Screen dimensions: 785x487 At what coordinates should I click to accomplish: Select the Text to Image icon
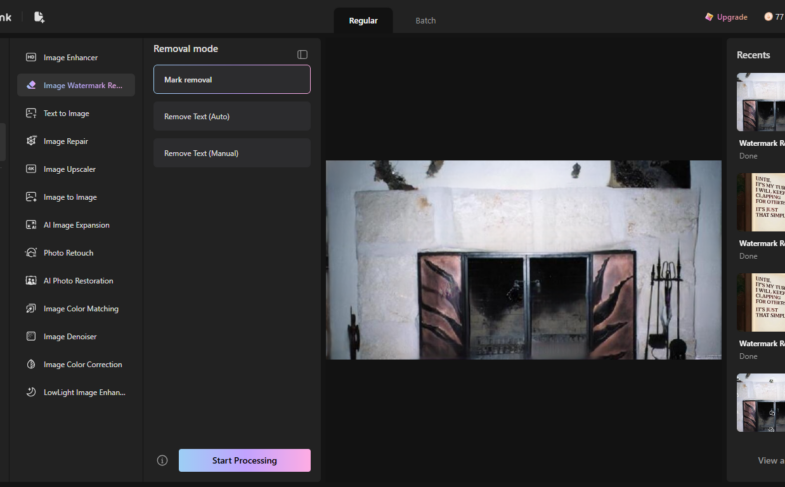(x=31, y=113)
